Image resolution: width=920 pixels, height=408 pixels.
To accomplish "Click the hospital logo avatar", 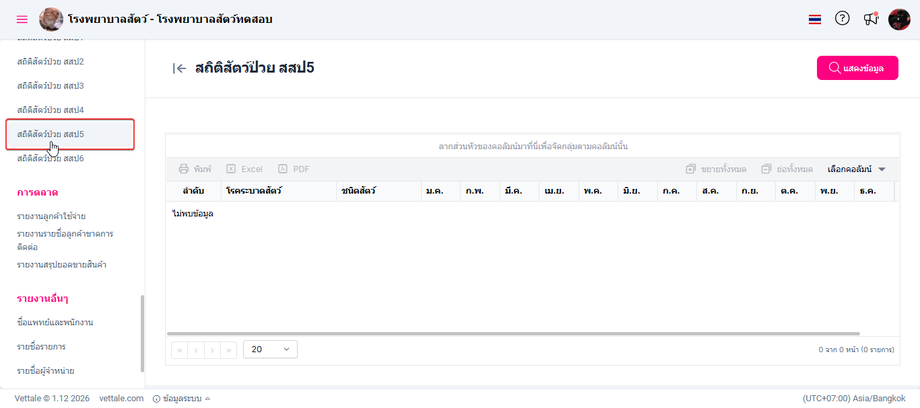I will 51,19.
